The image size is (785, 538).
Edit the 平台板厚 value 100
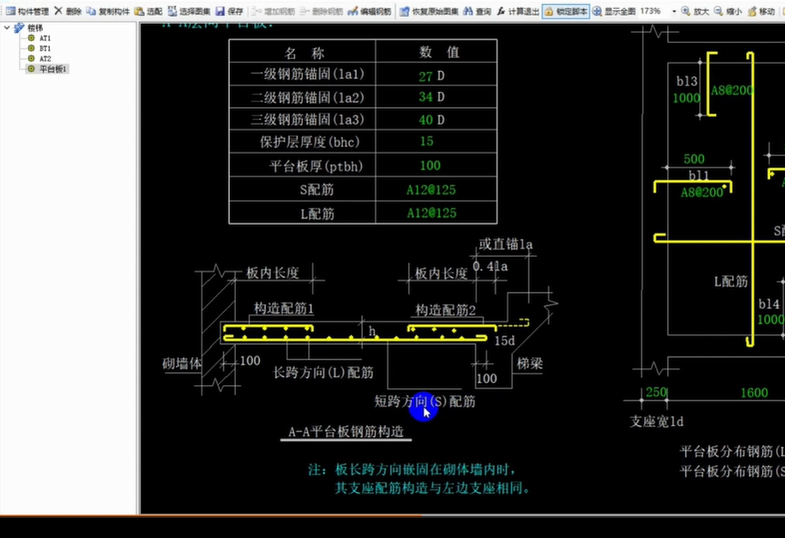click(x=430, y=166)
